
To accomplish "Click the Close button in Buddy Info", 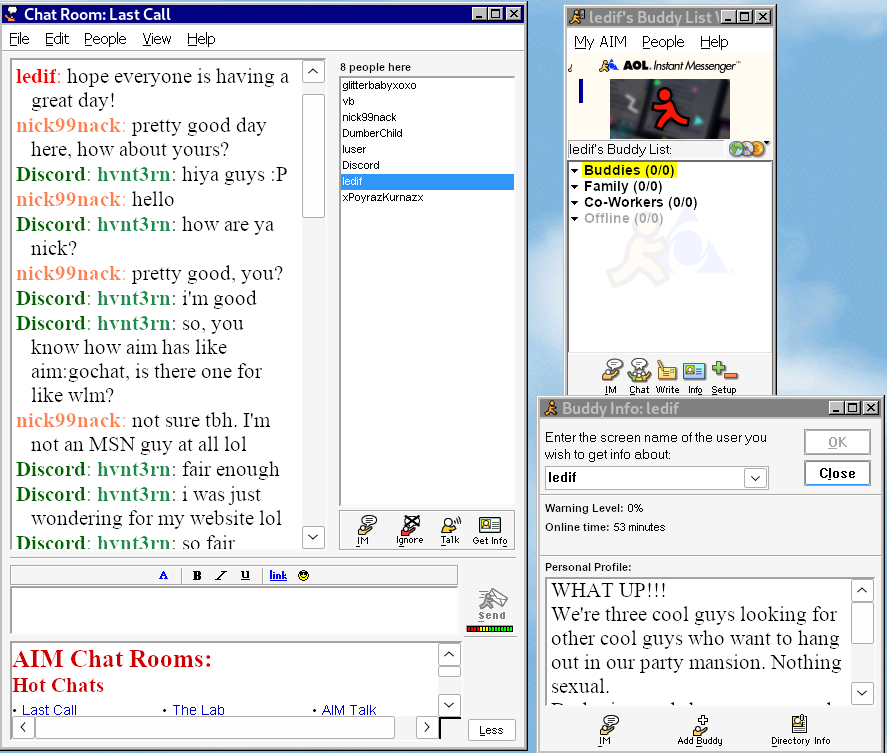I will pos(837,474).
